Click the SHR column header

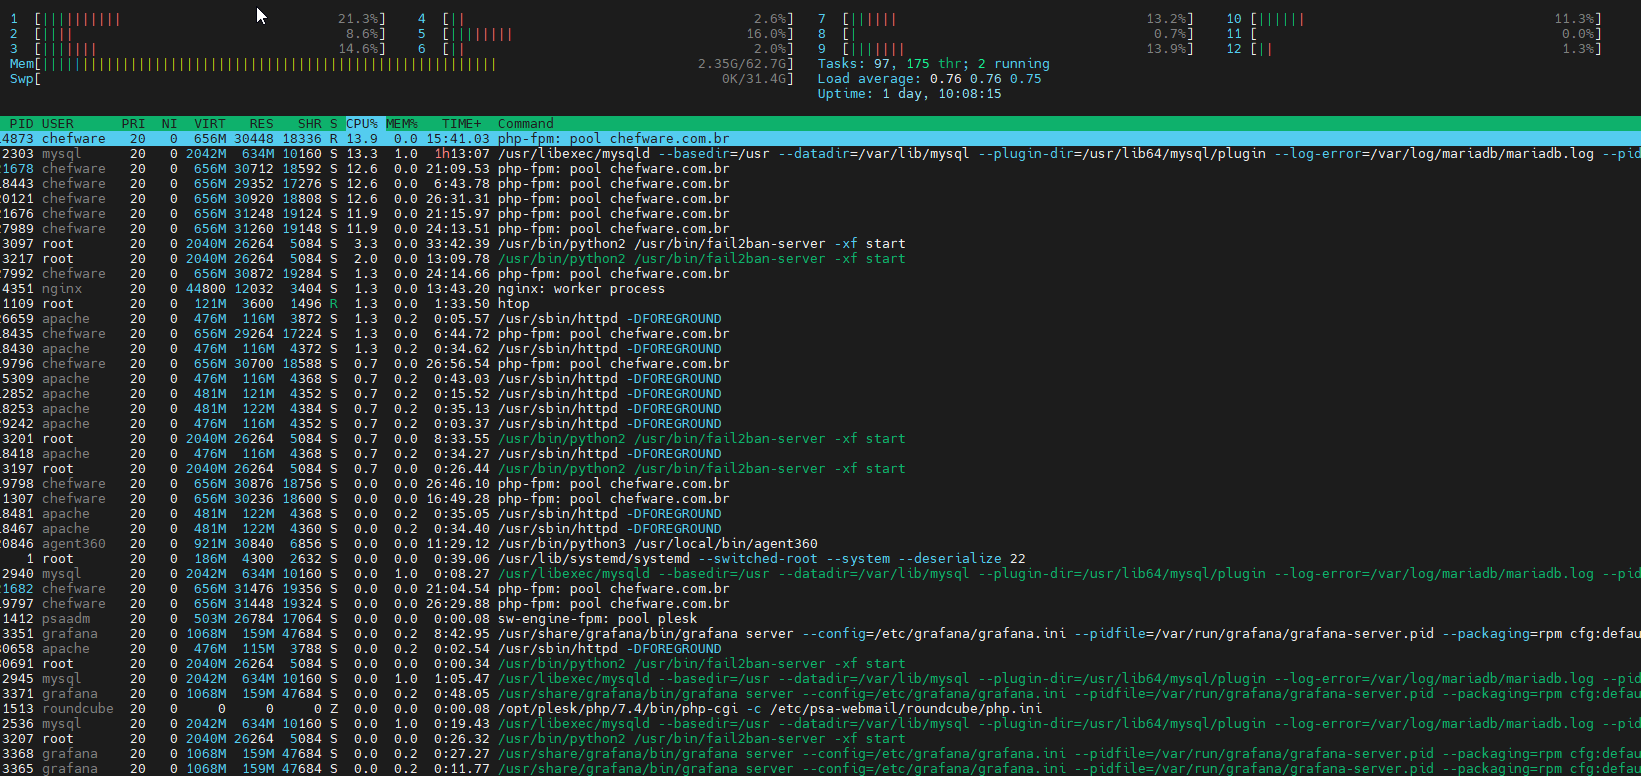pos(309,124)
